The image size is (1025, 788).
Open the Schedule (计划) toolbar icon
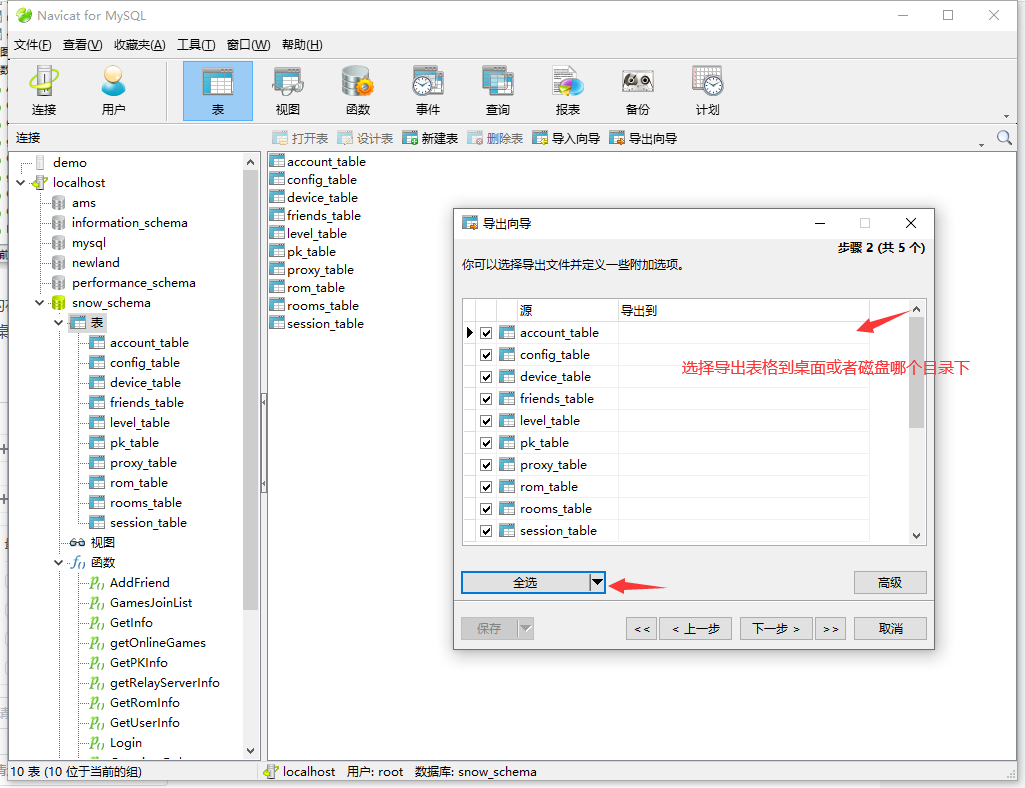(x=707, y=91)
